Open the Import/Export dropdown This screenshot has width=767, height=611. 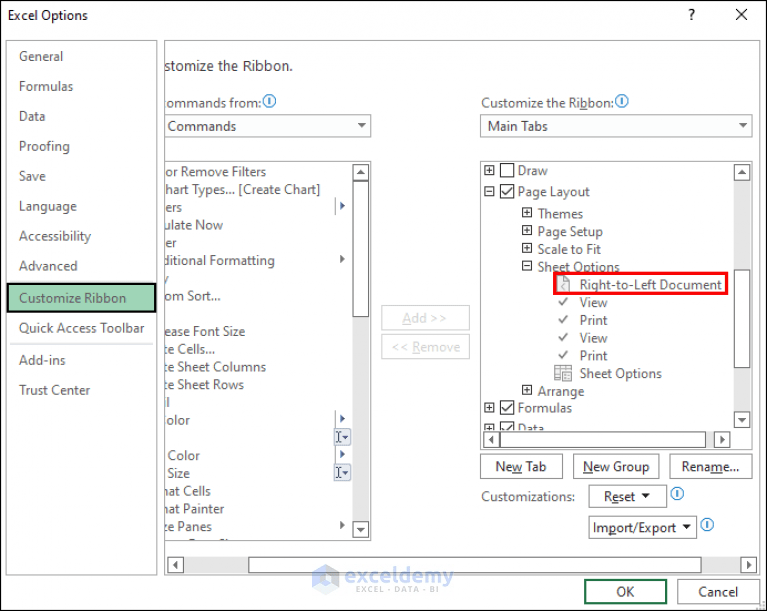tap(642, 527)
